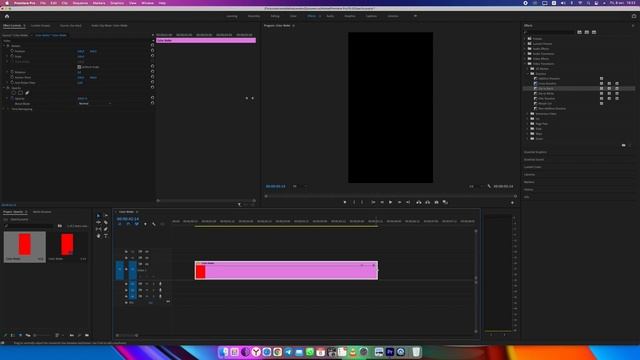This screenshot has width=640, height=360.
Task: Open the Lumetri Color panel
Action: coord(533,167)
